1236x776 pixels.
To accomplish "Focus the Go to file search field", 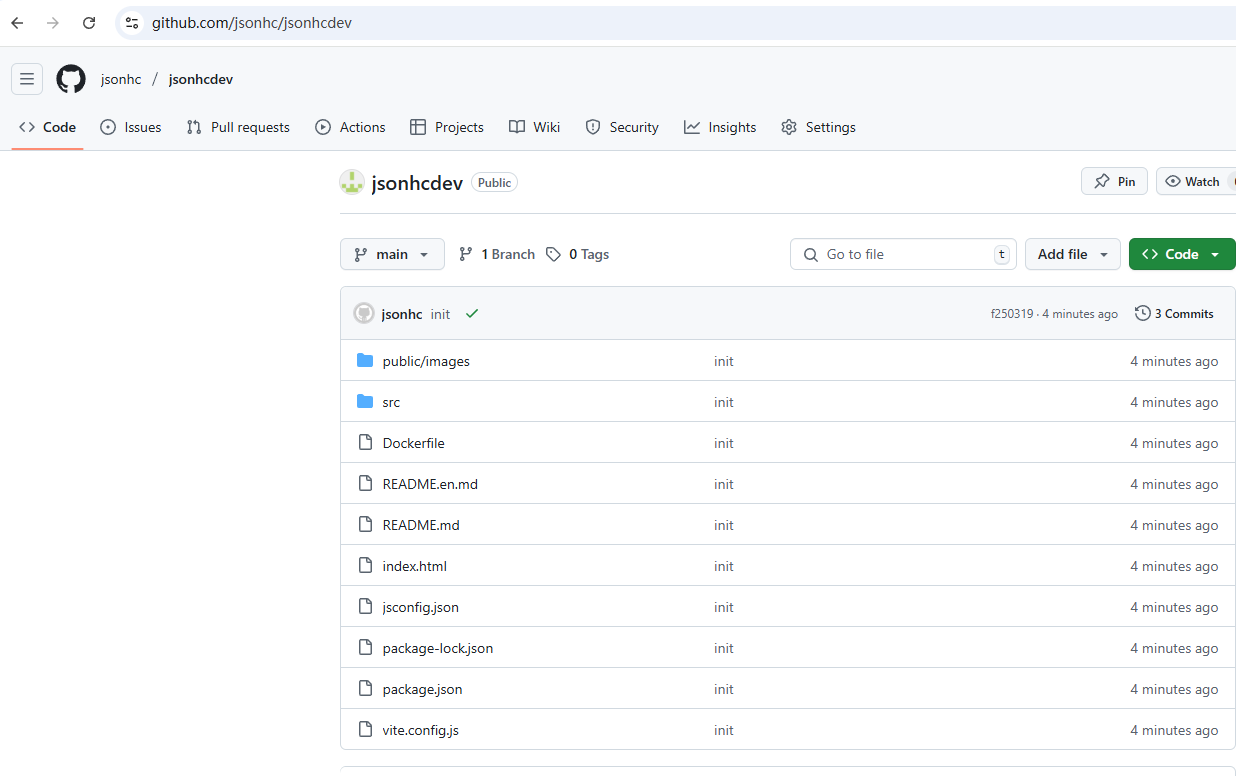I will click(x=903, y=254).
